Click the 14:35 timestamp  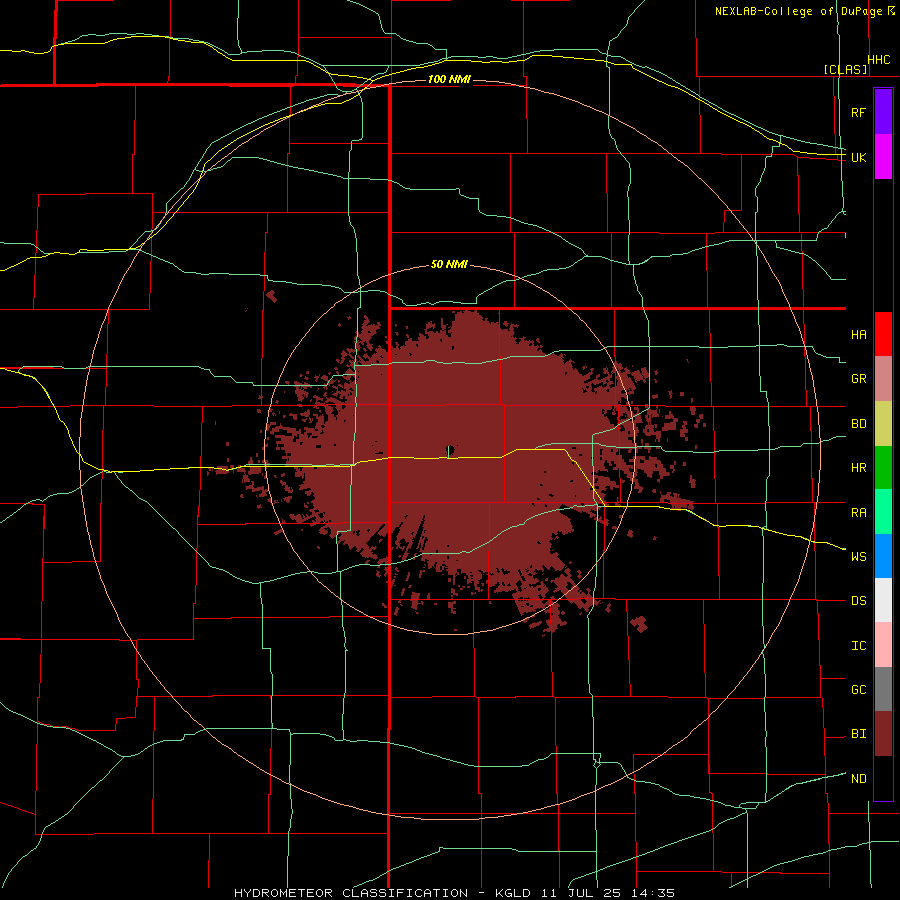[x=653, y=893]
